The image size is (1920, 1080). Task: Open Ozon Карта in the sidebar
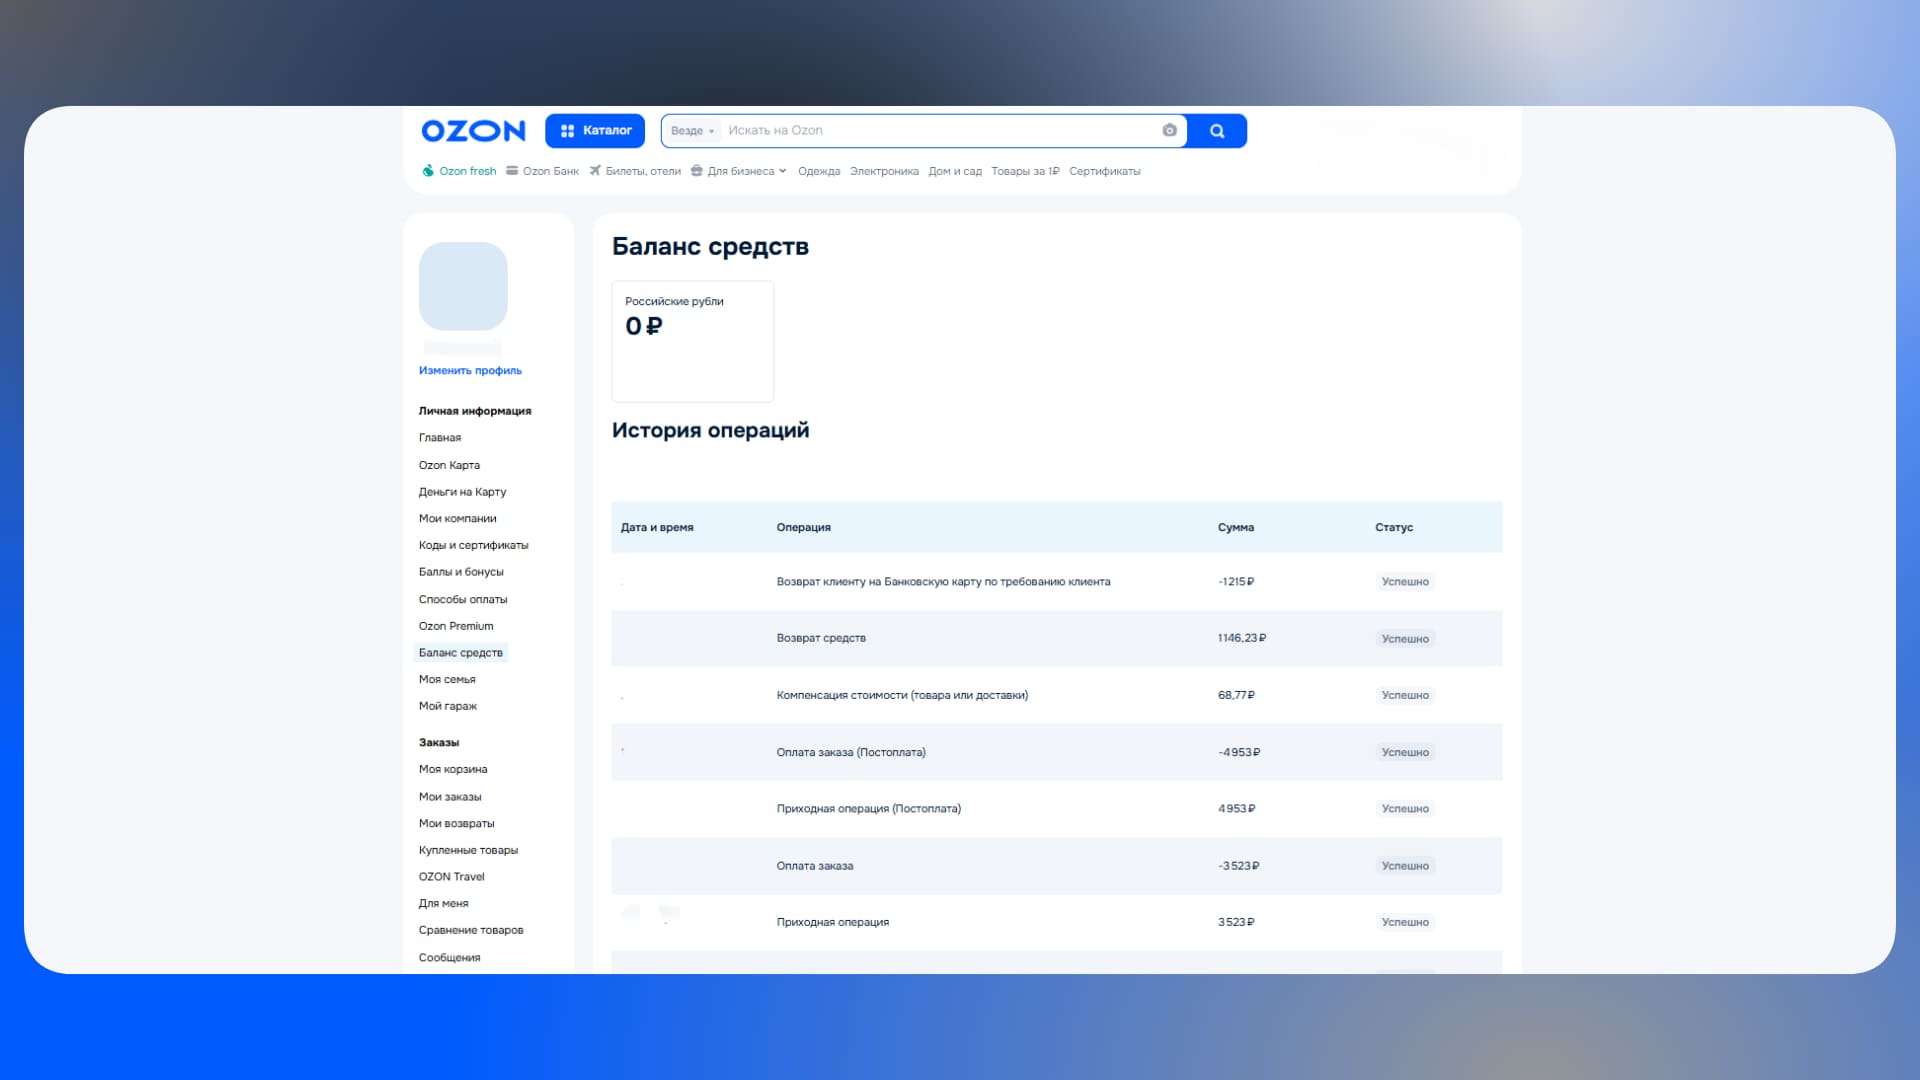pos(449,465)
